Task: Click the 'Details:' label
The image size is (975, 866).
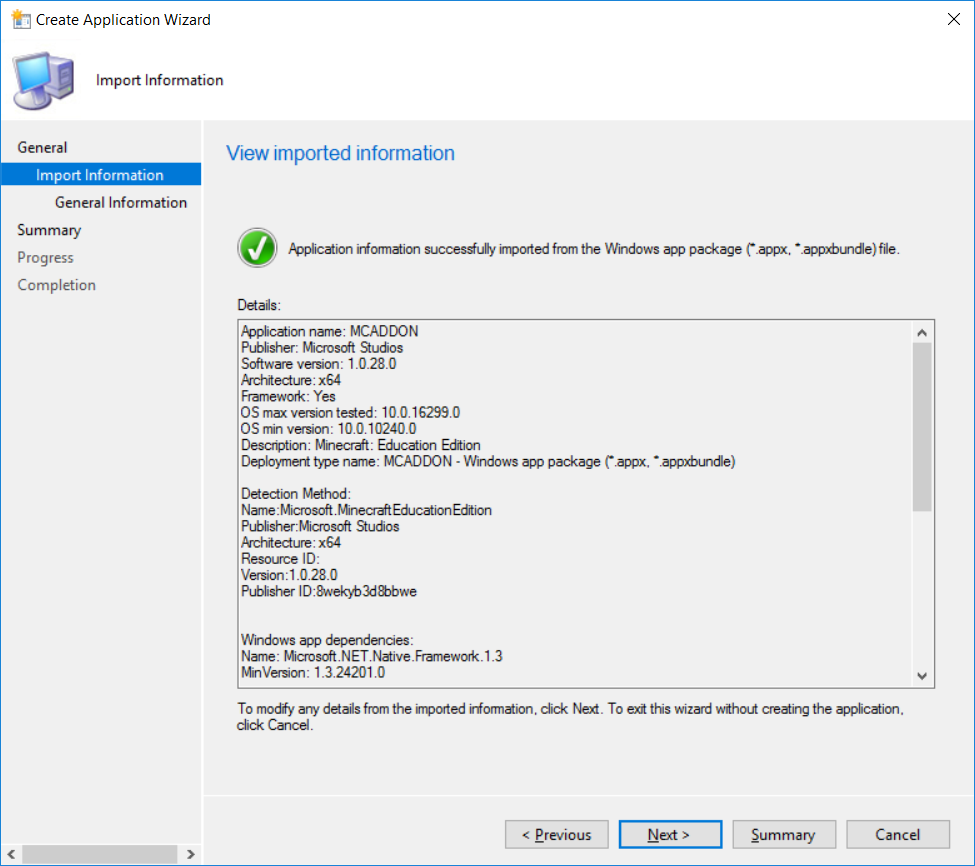Action: tap(259, 305)
